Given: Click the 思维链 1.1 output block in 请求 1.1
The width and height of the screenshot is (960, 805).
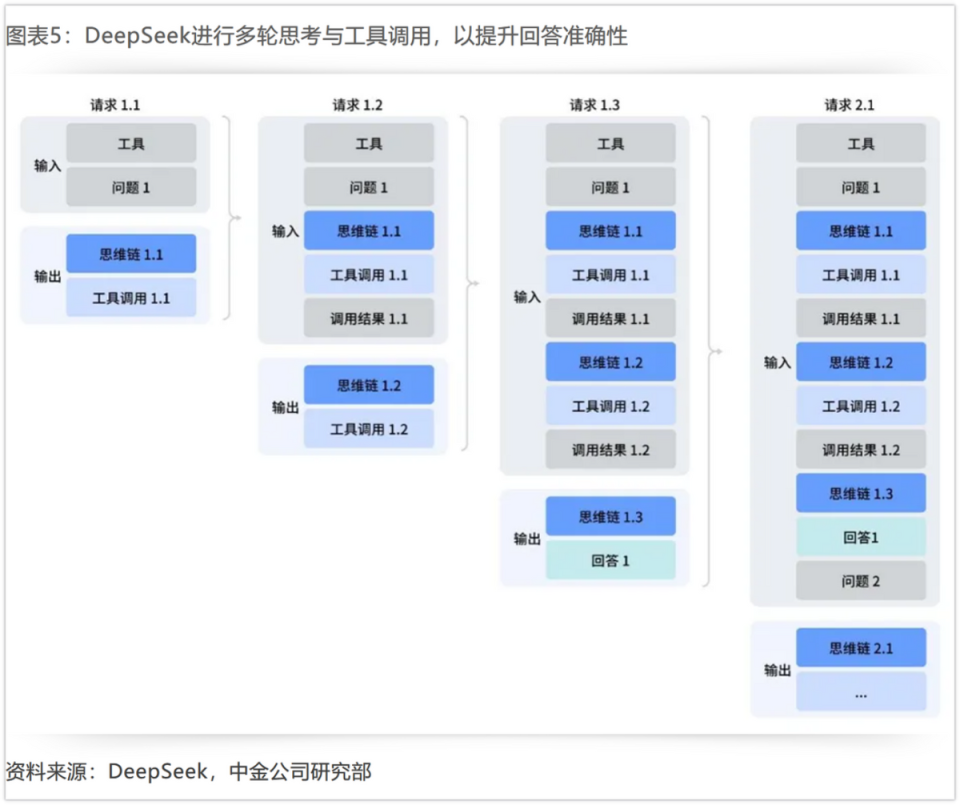Looking at the screenshot, I should click(131, 254).
